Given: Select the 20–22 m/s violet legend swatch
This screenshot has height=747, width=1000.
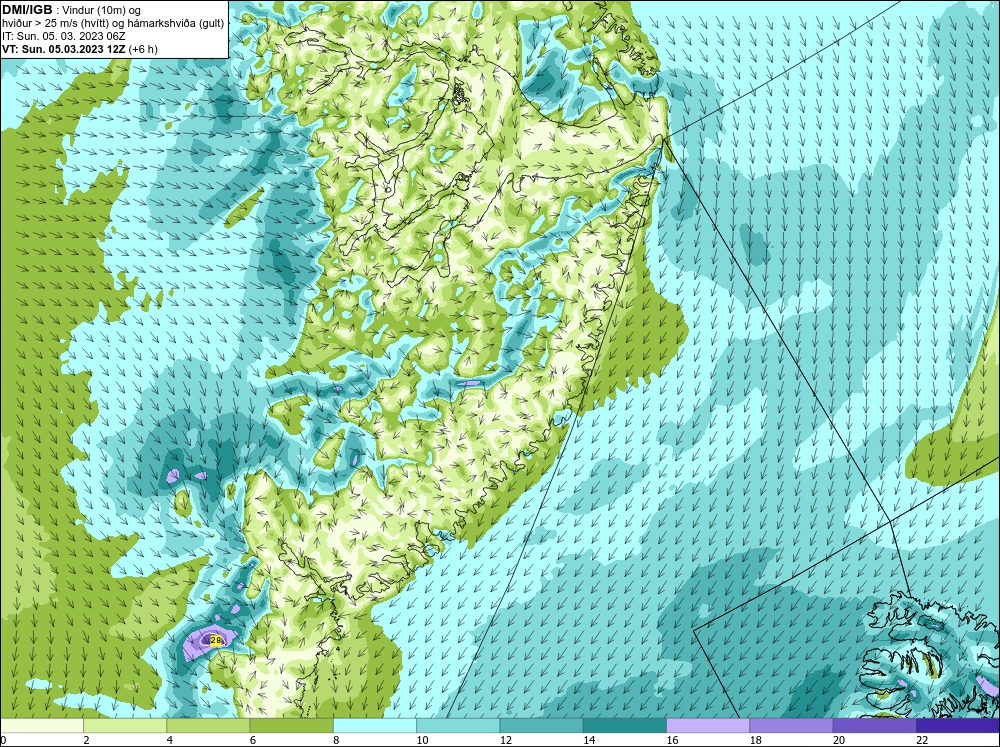Looking at the screenshot, I should [x=875, y=725].
